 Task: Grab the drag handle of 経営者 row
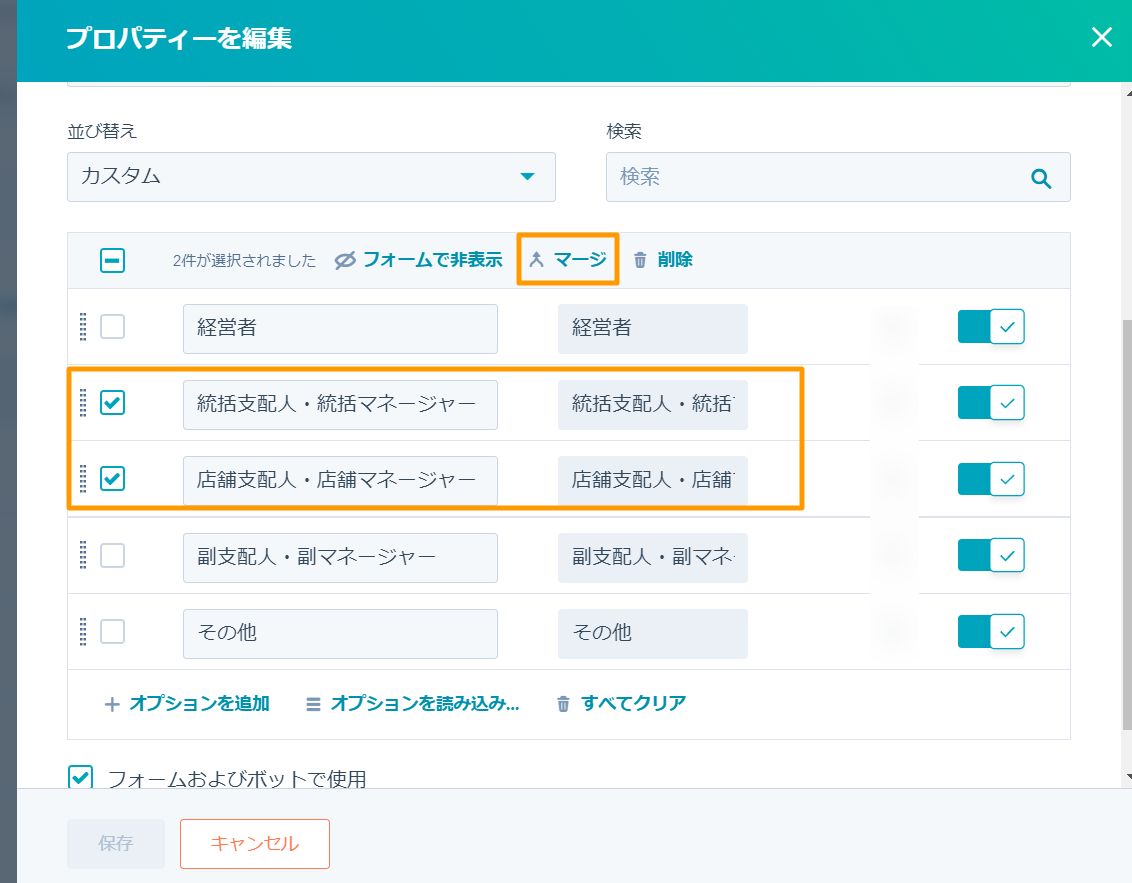(x=83, y=327)
